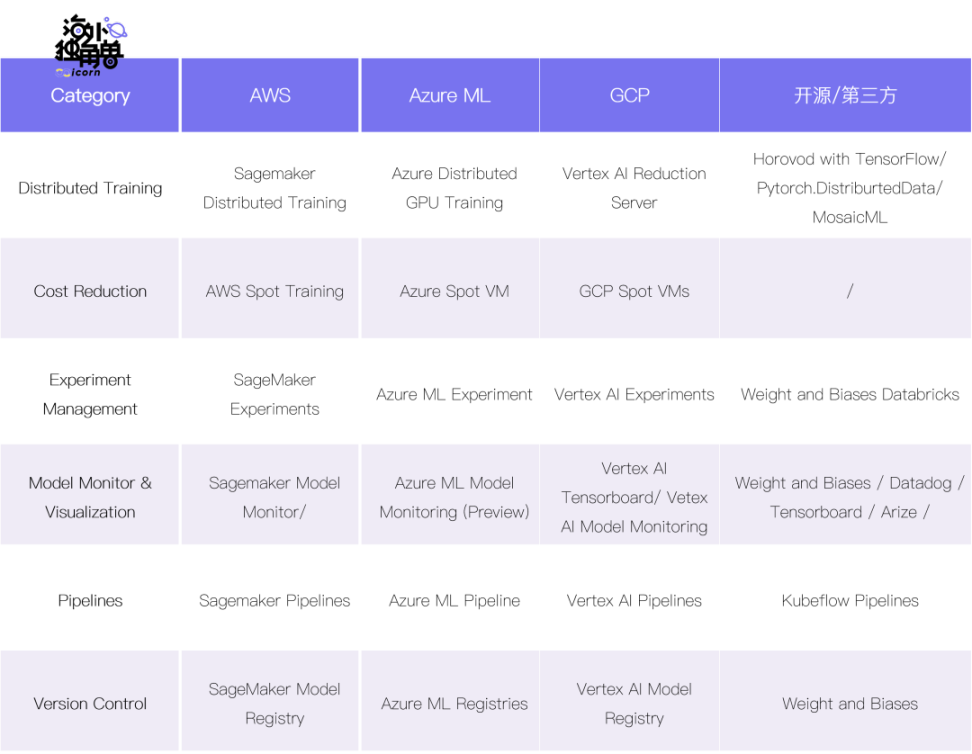Select the Azure ML column header
Viewport: 972px width, 754px height.
tap(450, 96)
